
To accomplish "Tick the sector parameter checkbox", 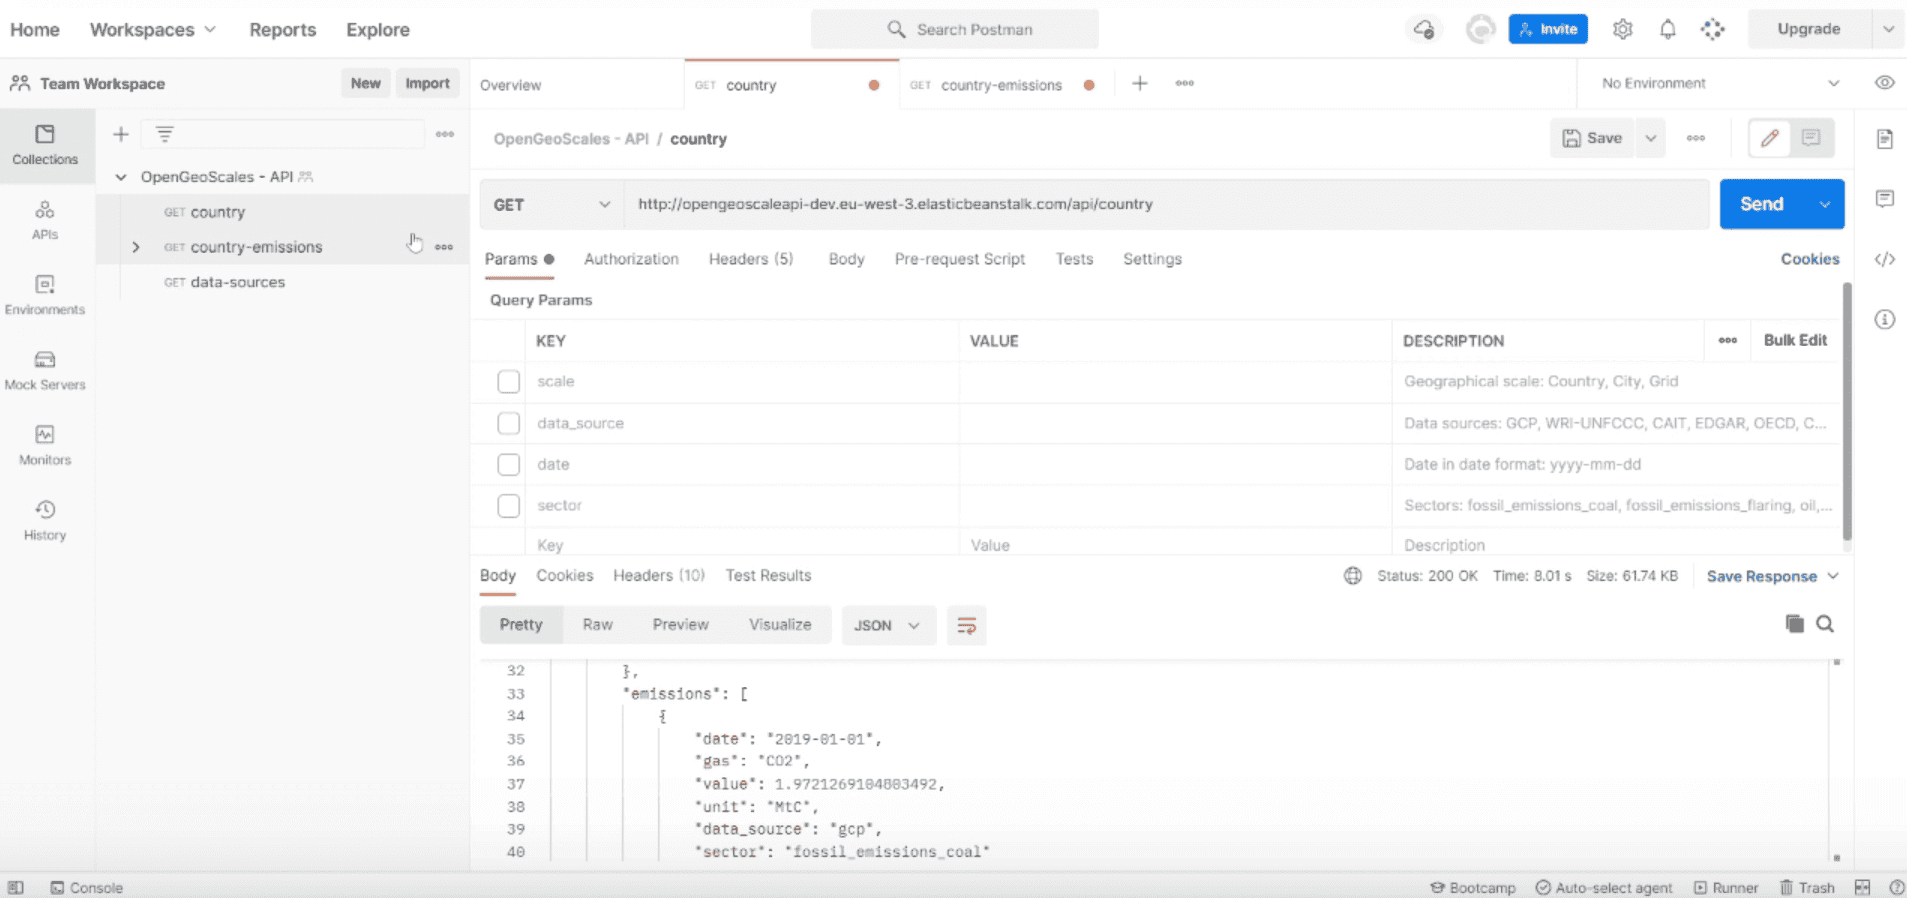I will pos(509,506).
